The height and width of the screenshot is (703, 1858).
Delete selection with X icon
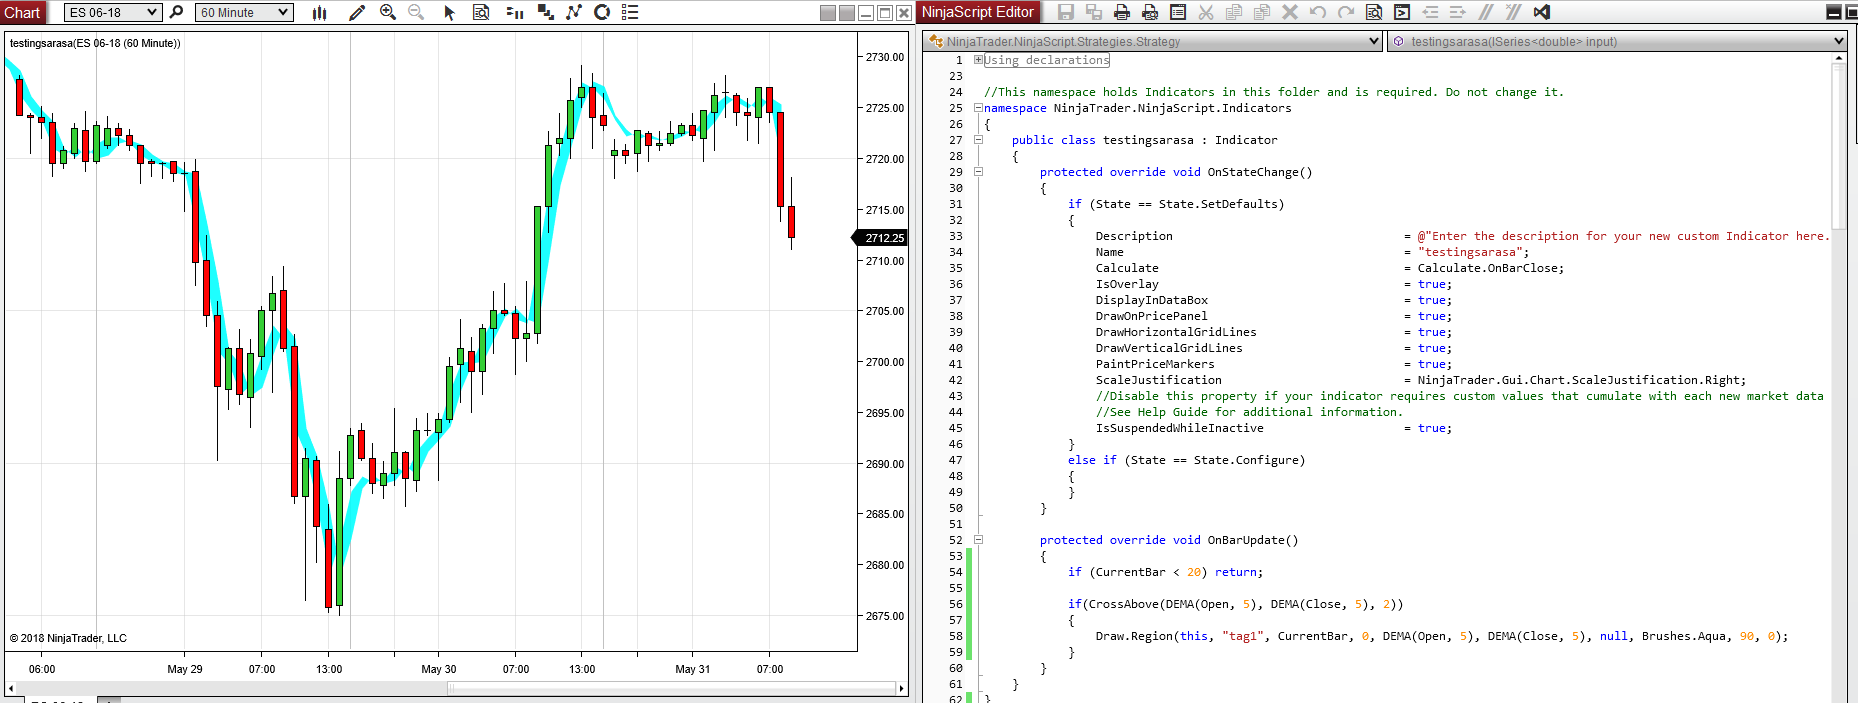(1290, 12)
